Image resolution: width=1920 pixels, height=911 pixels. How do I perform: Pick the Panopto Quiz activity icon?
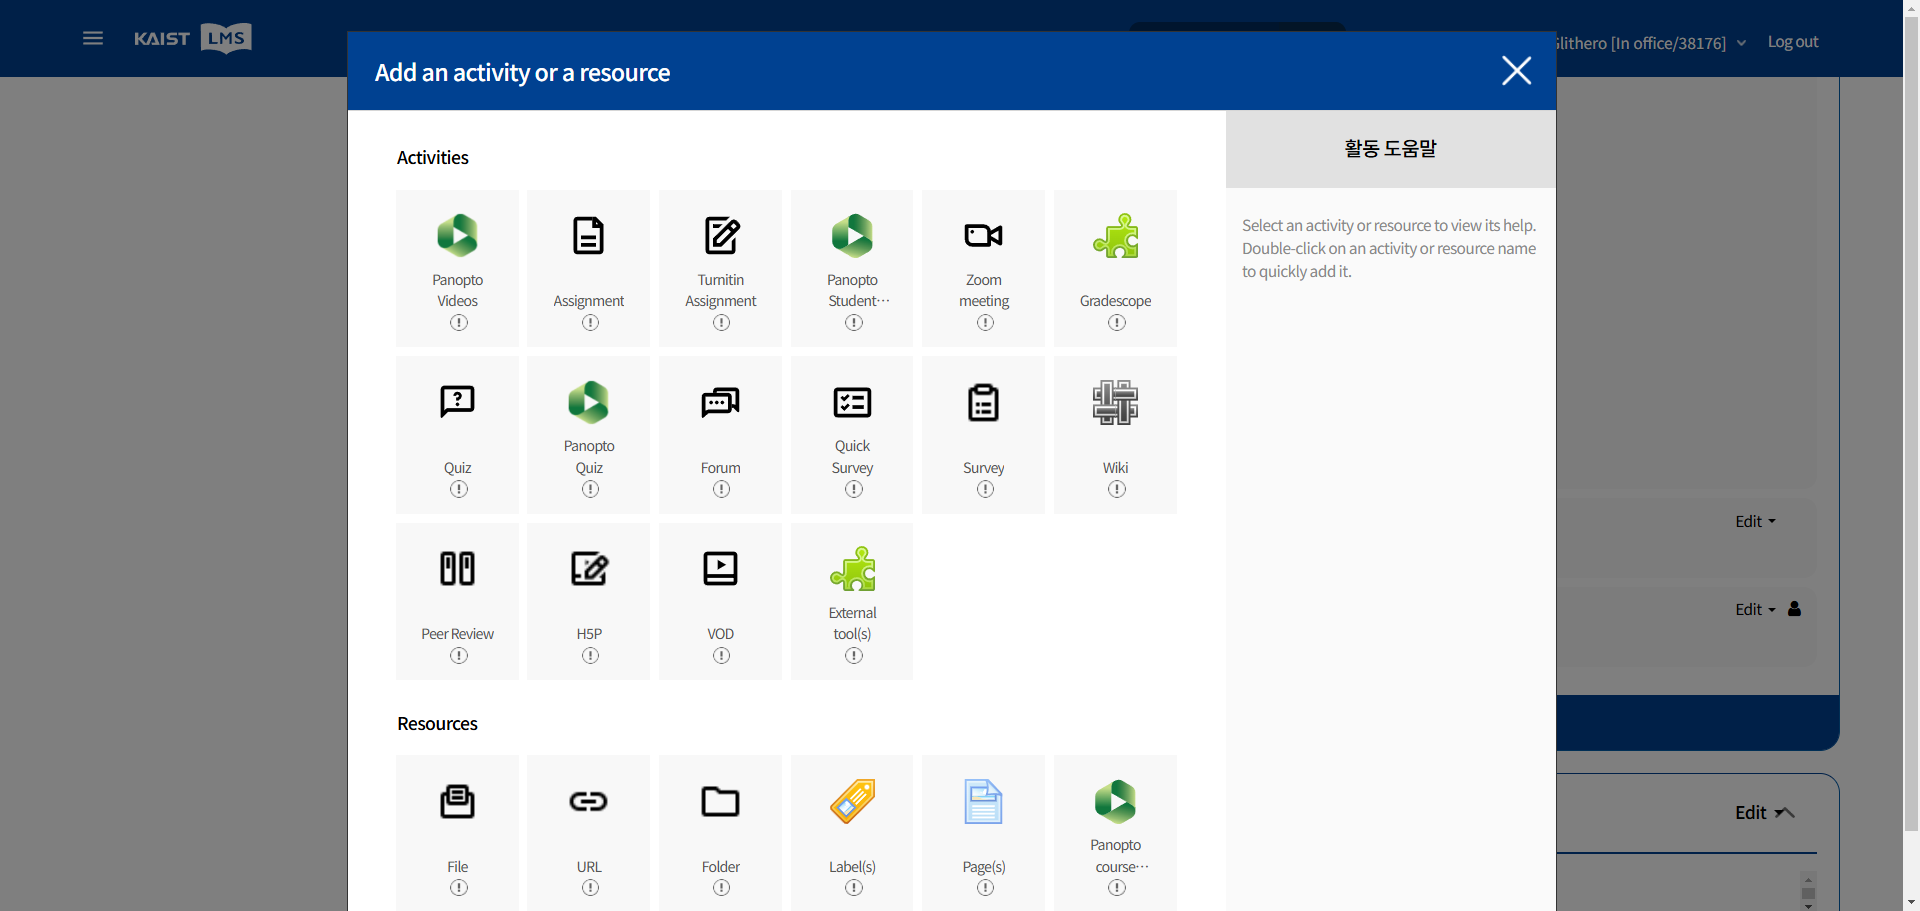click(x=589, y=402)
